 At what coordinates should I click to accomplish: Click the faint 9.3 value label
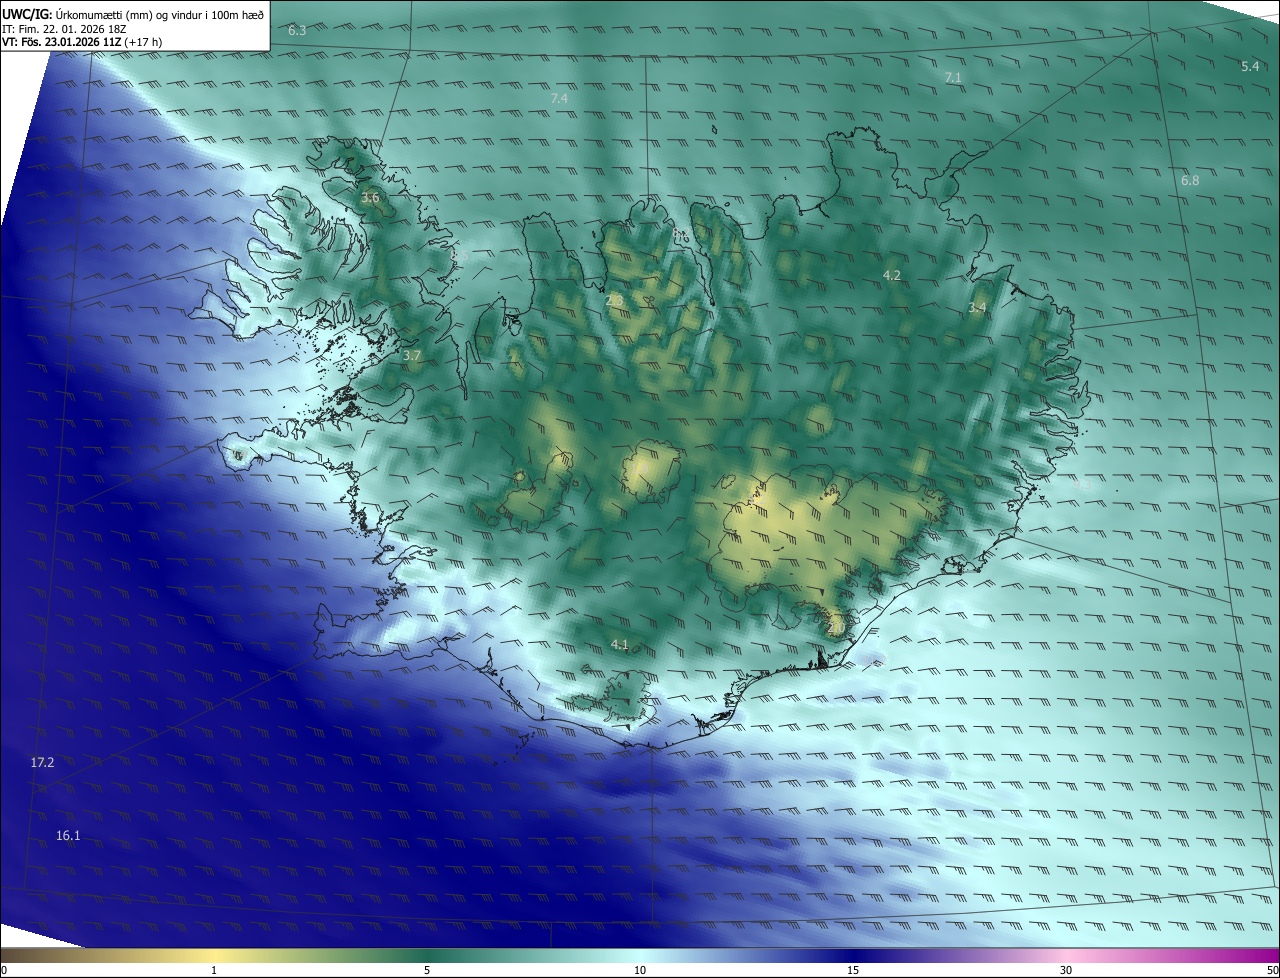(x=1082, y=484)
